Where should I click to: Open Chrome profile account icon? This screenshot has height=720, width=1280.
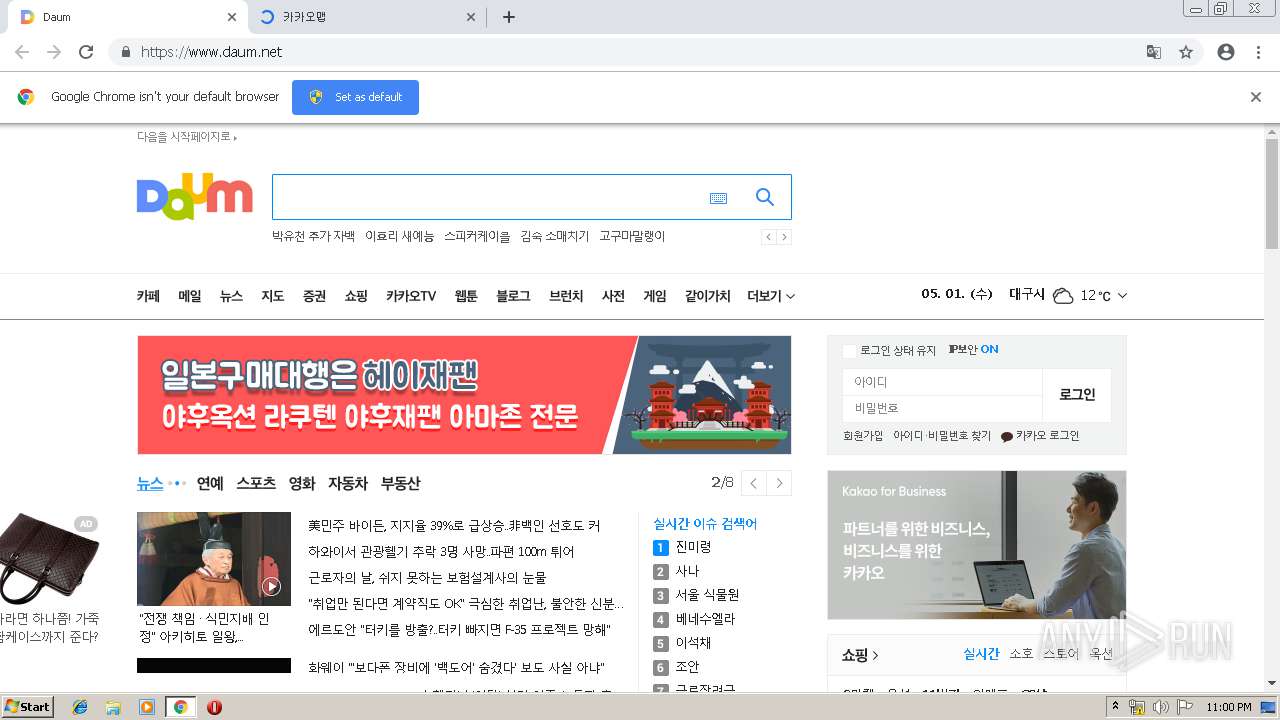(x=1226, y=52)
